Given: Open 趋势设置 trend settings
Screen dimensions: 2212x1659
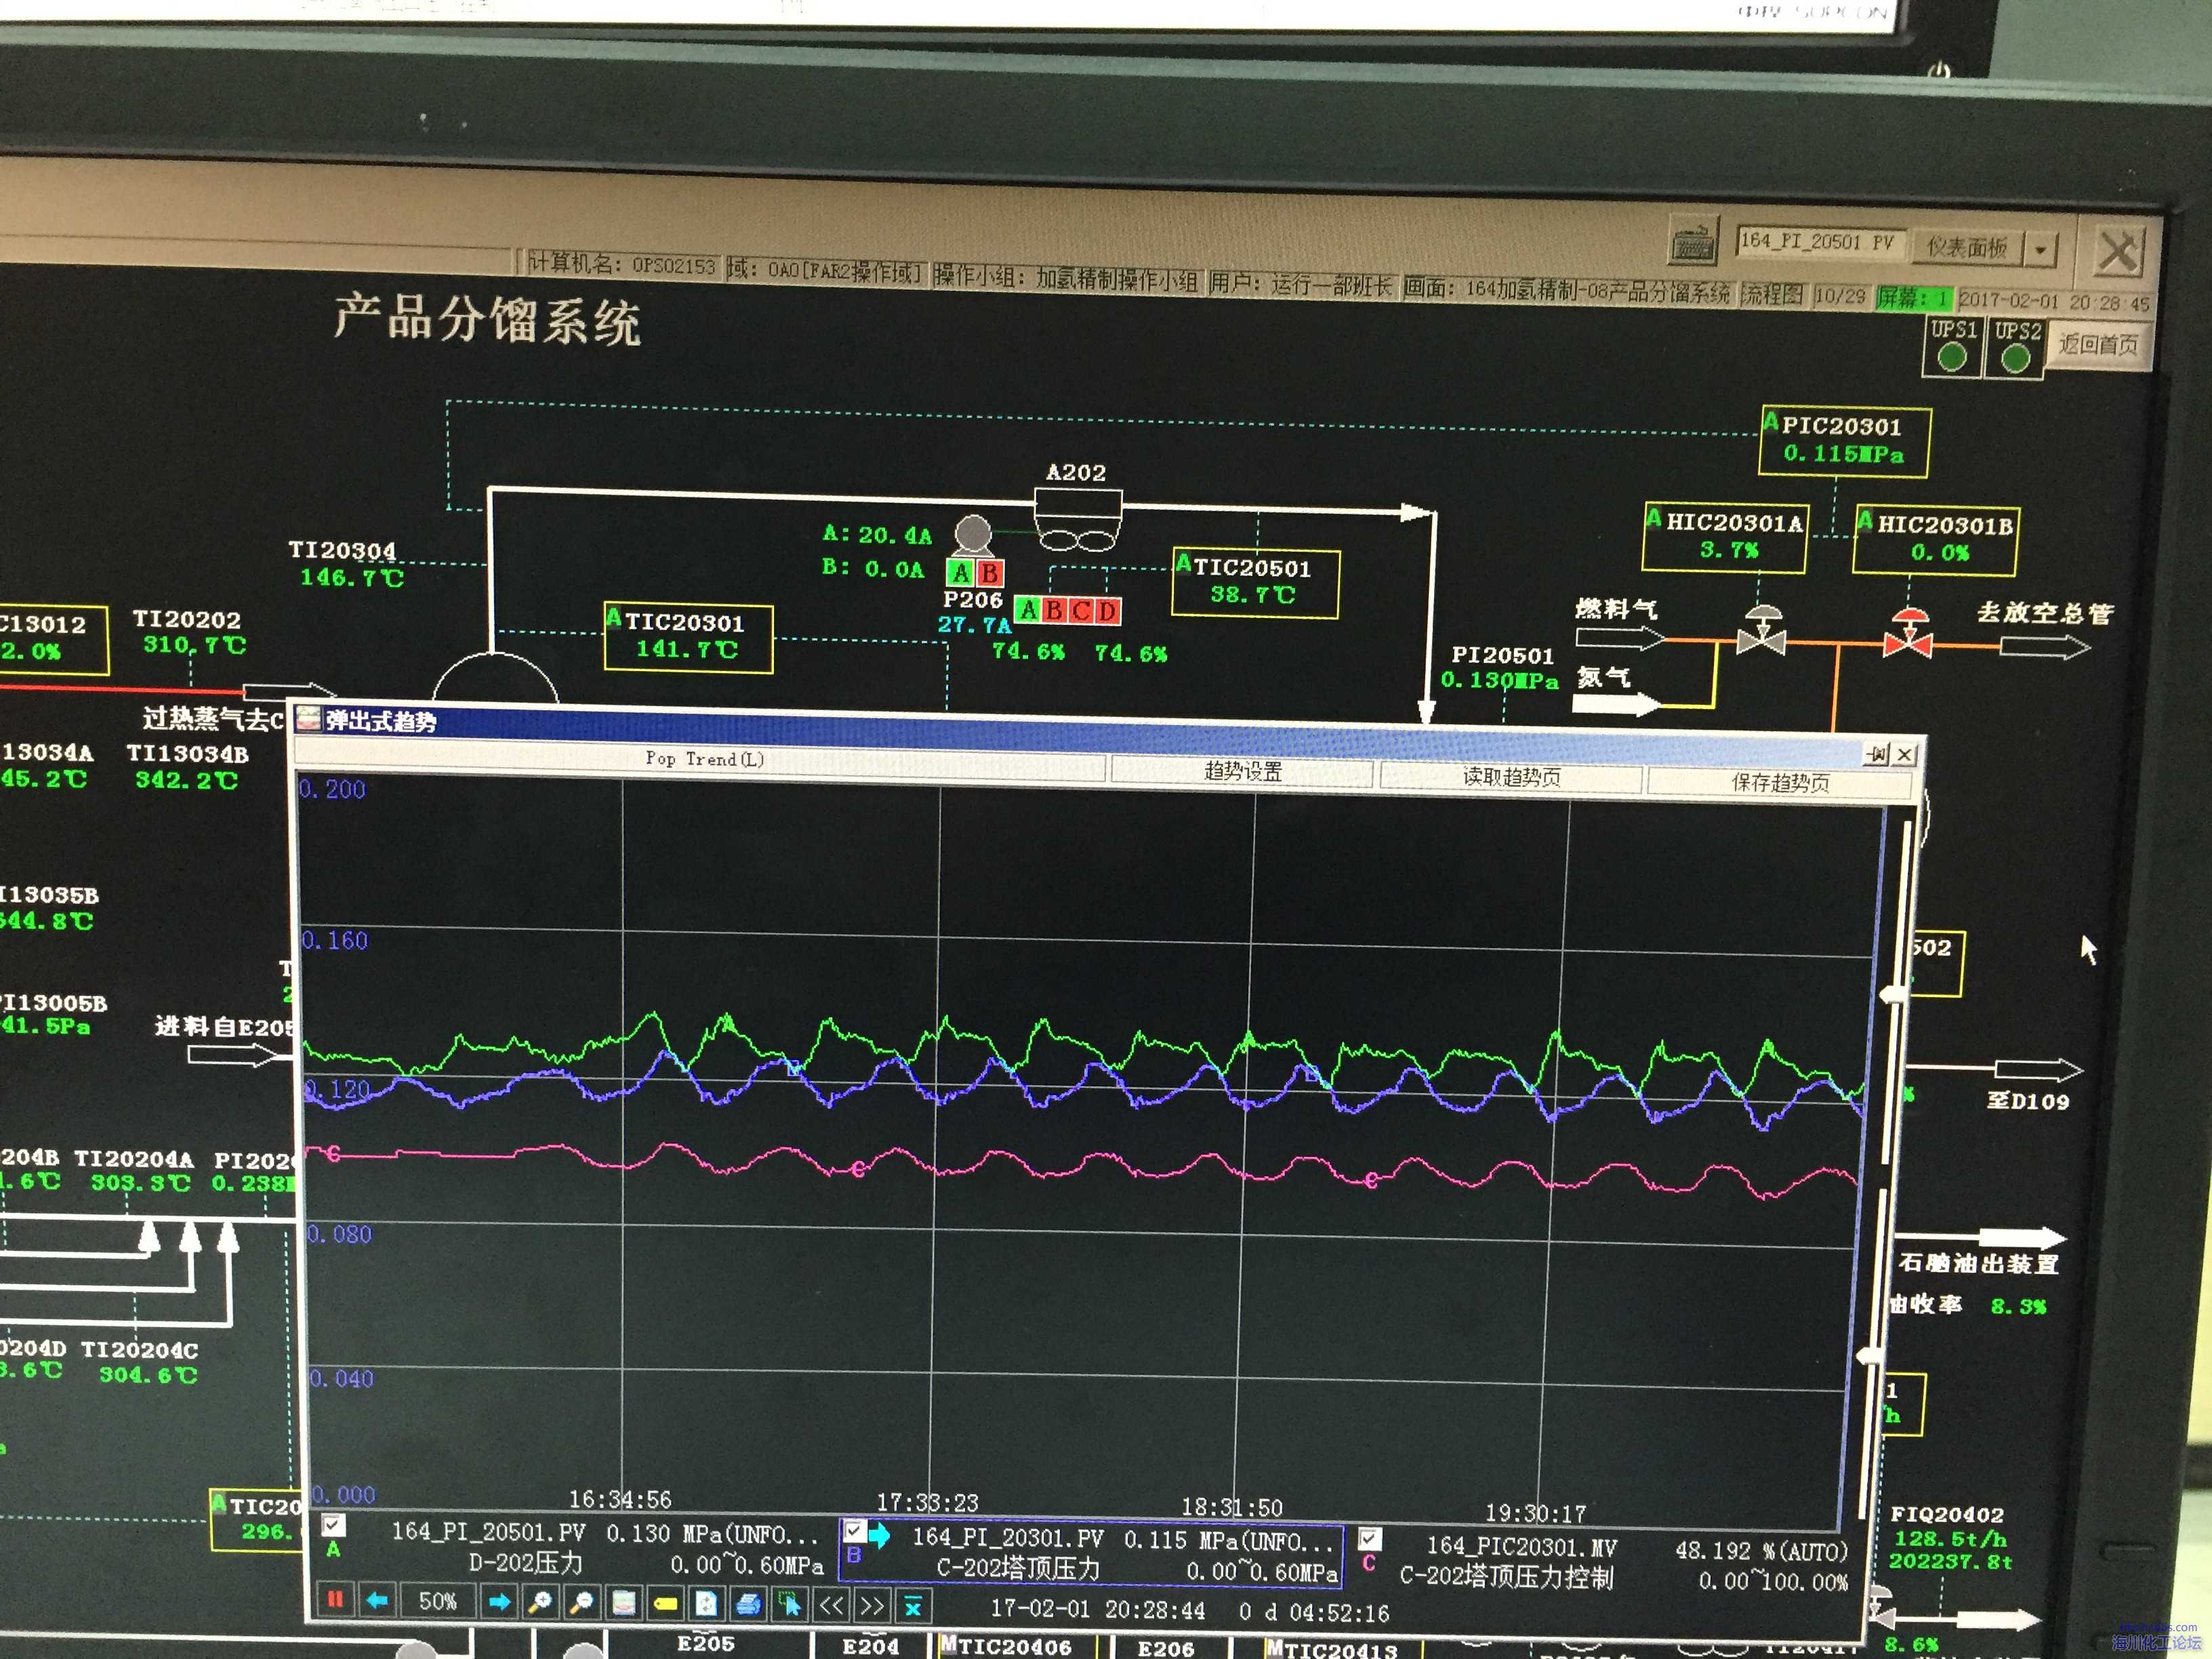Looking at the screenshot, I should [1242, 771].
